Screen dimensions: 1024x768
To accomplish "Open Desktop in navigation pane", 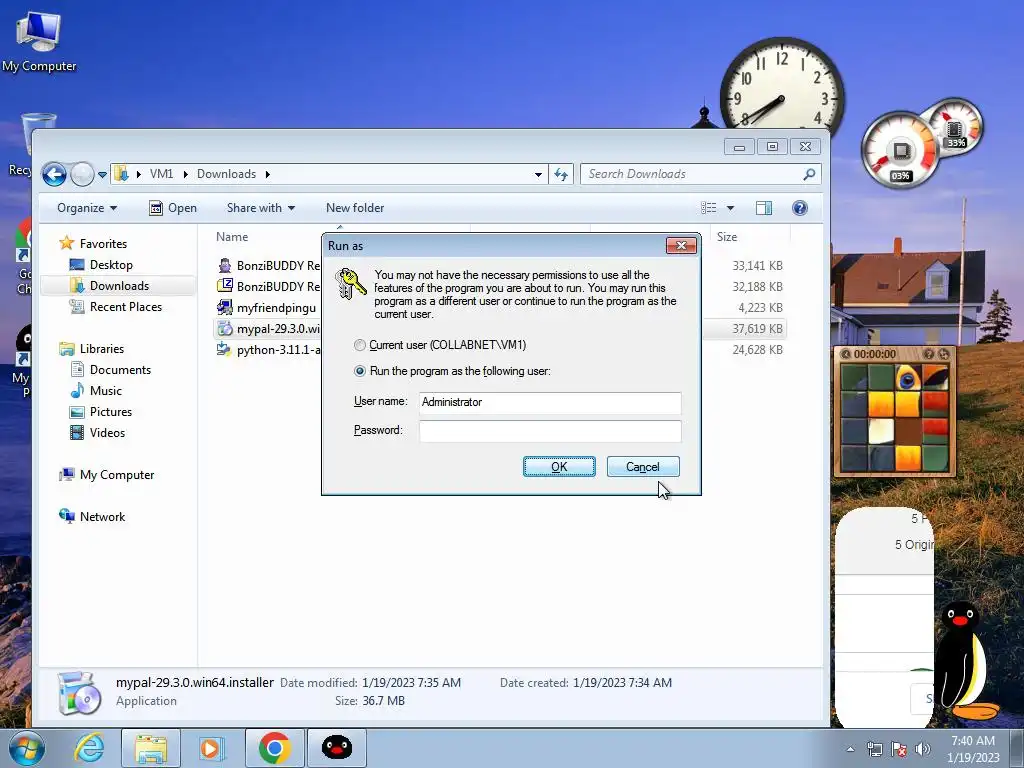I will pos(111,264).
